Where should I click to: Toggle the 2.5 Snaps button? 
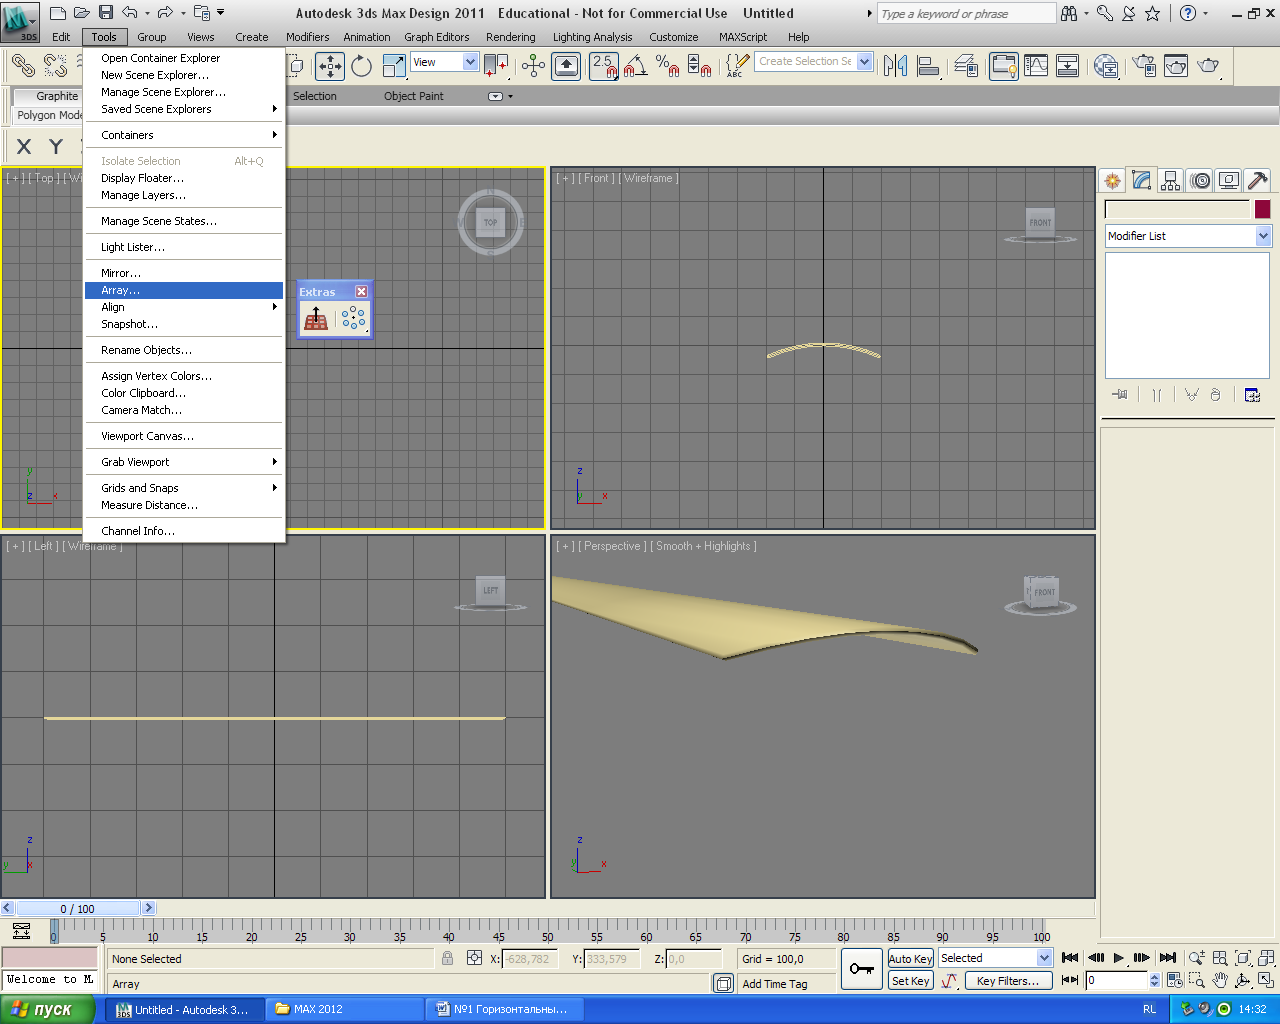604,66
